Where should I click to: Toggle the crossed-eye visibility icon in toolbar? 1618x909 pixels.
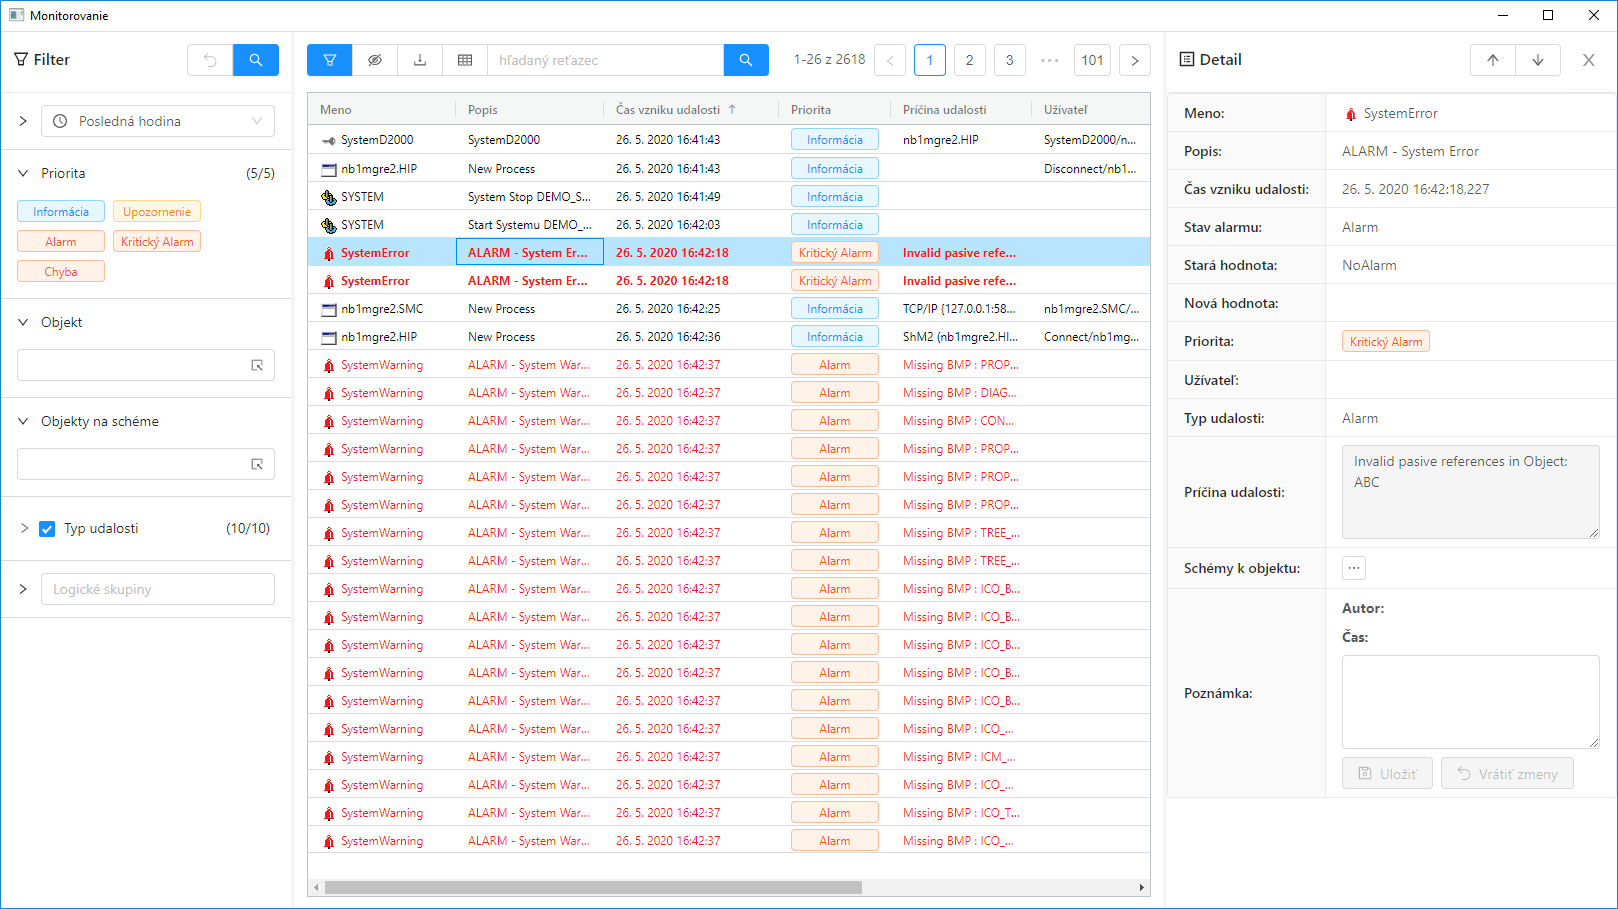(x=375, y=60)
